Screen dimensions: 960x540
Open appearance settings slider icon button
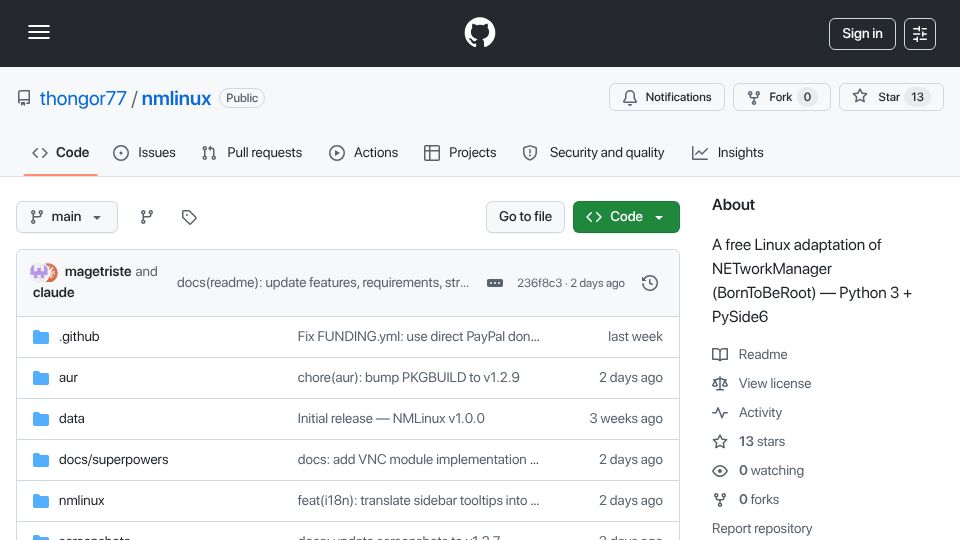coord(920,34)
